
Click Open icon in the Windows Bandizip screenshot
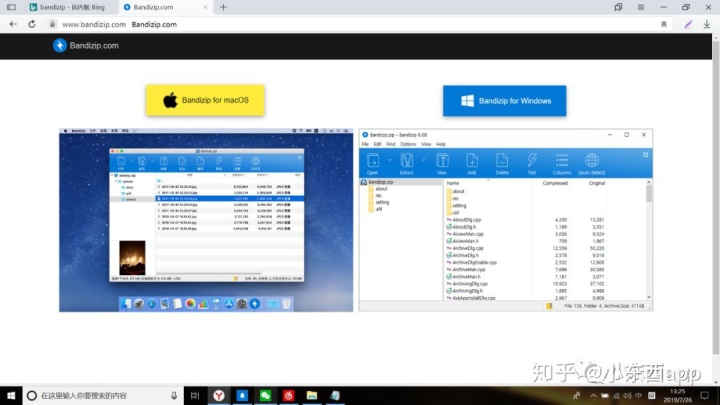(x=372, y=164)
